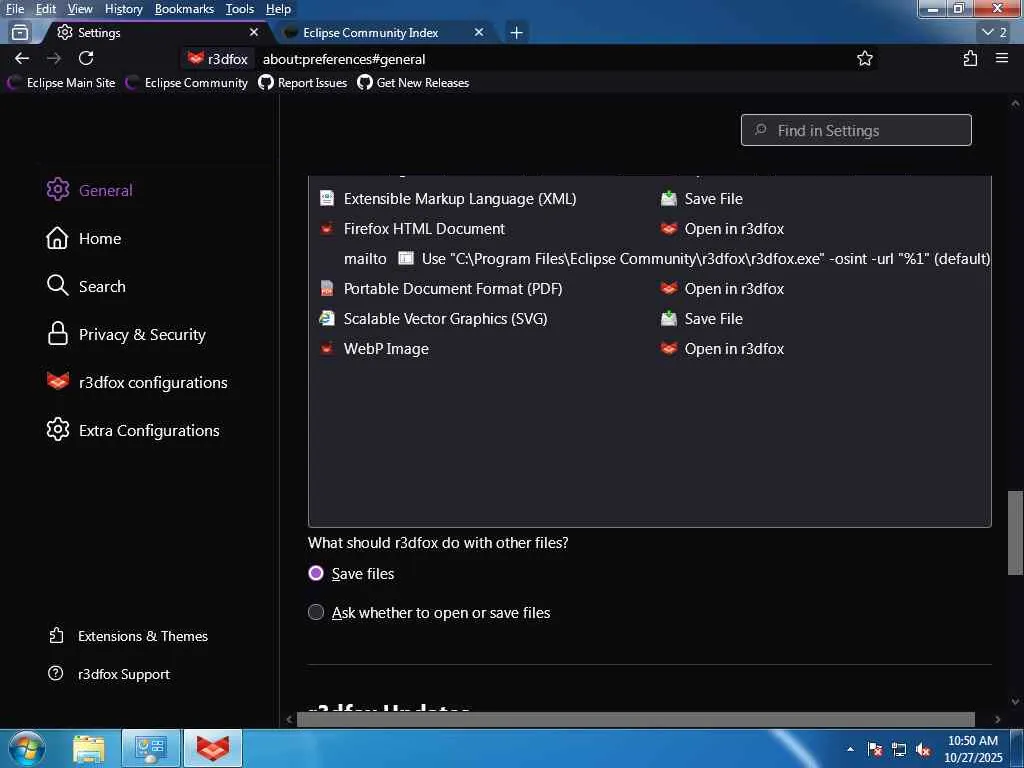Click the Firefox HTML Document type icon

(x=327, y=229)
